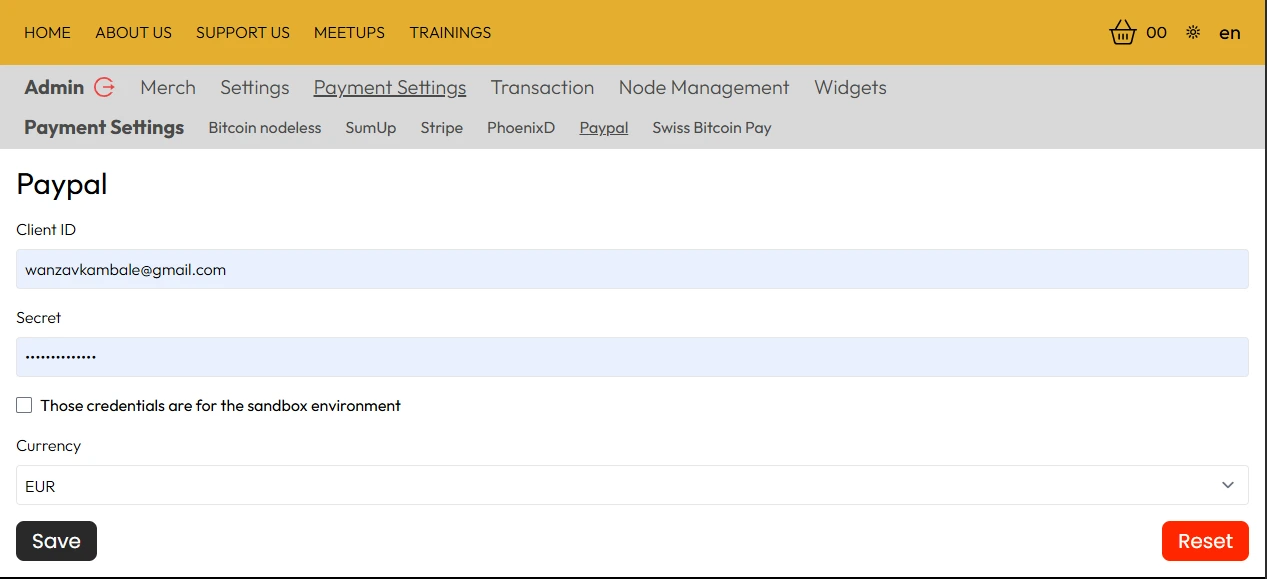Click the red Reset button
This screenshot has width=1267, height=579.
(1204, 541)
